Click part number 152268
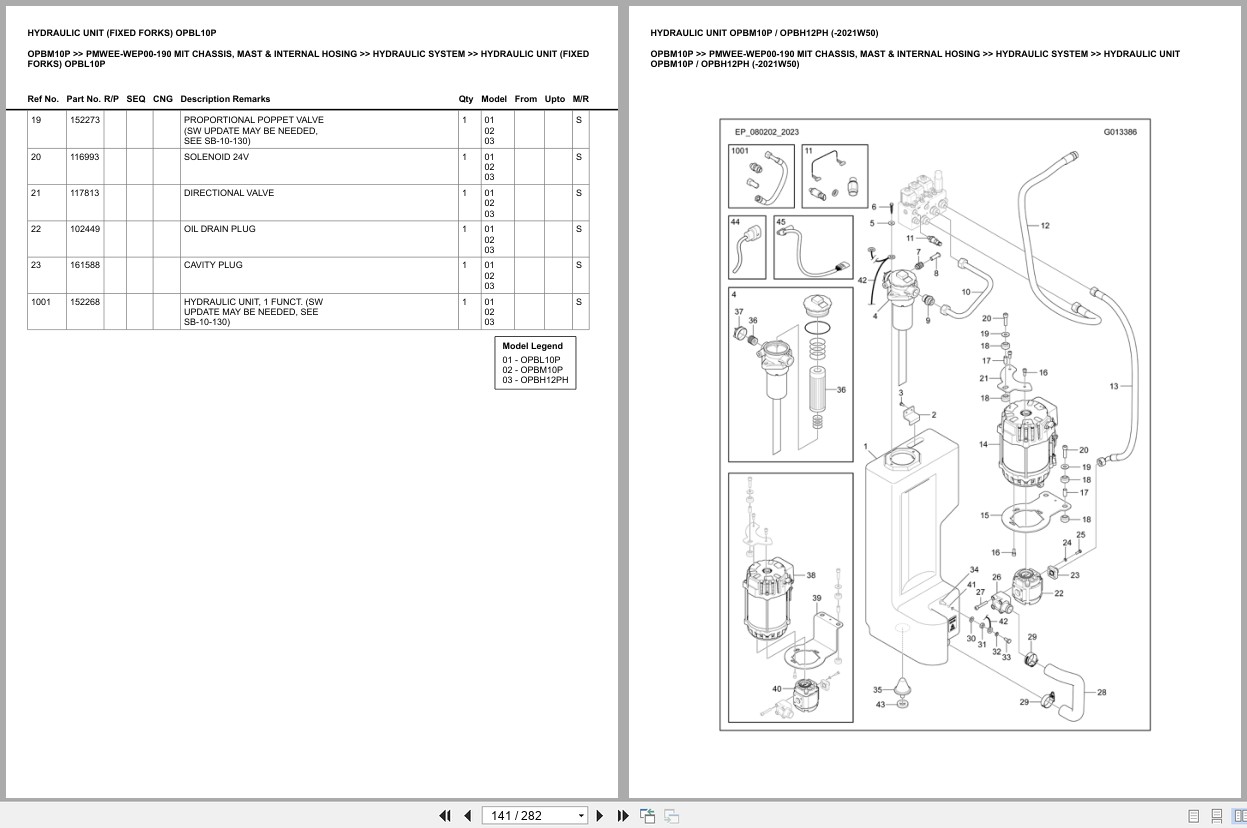Screen dimensions: 1247x828 click(84, 301)
